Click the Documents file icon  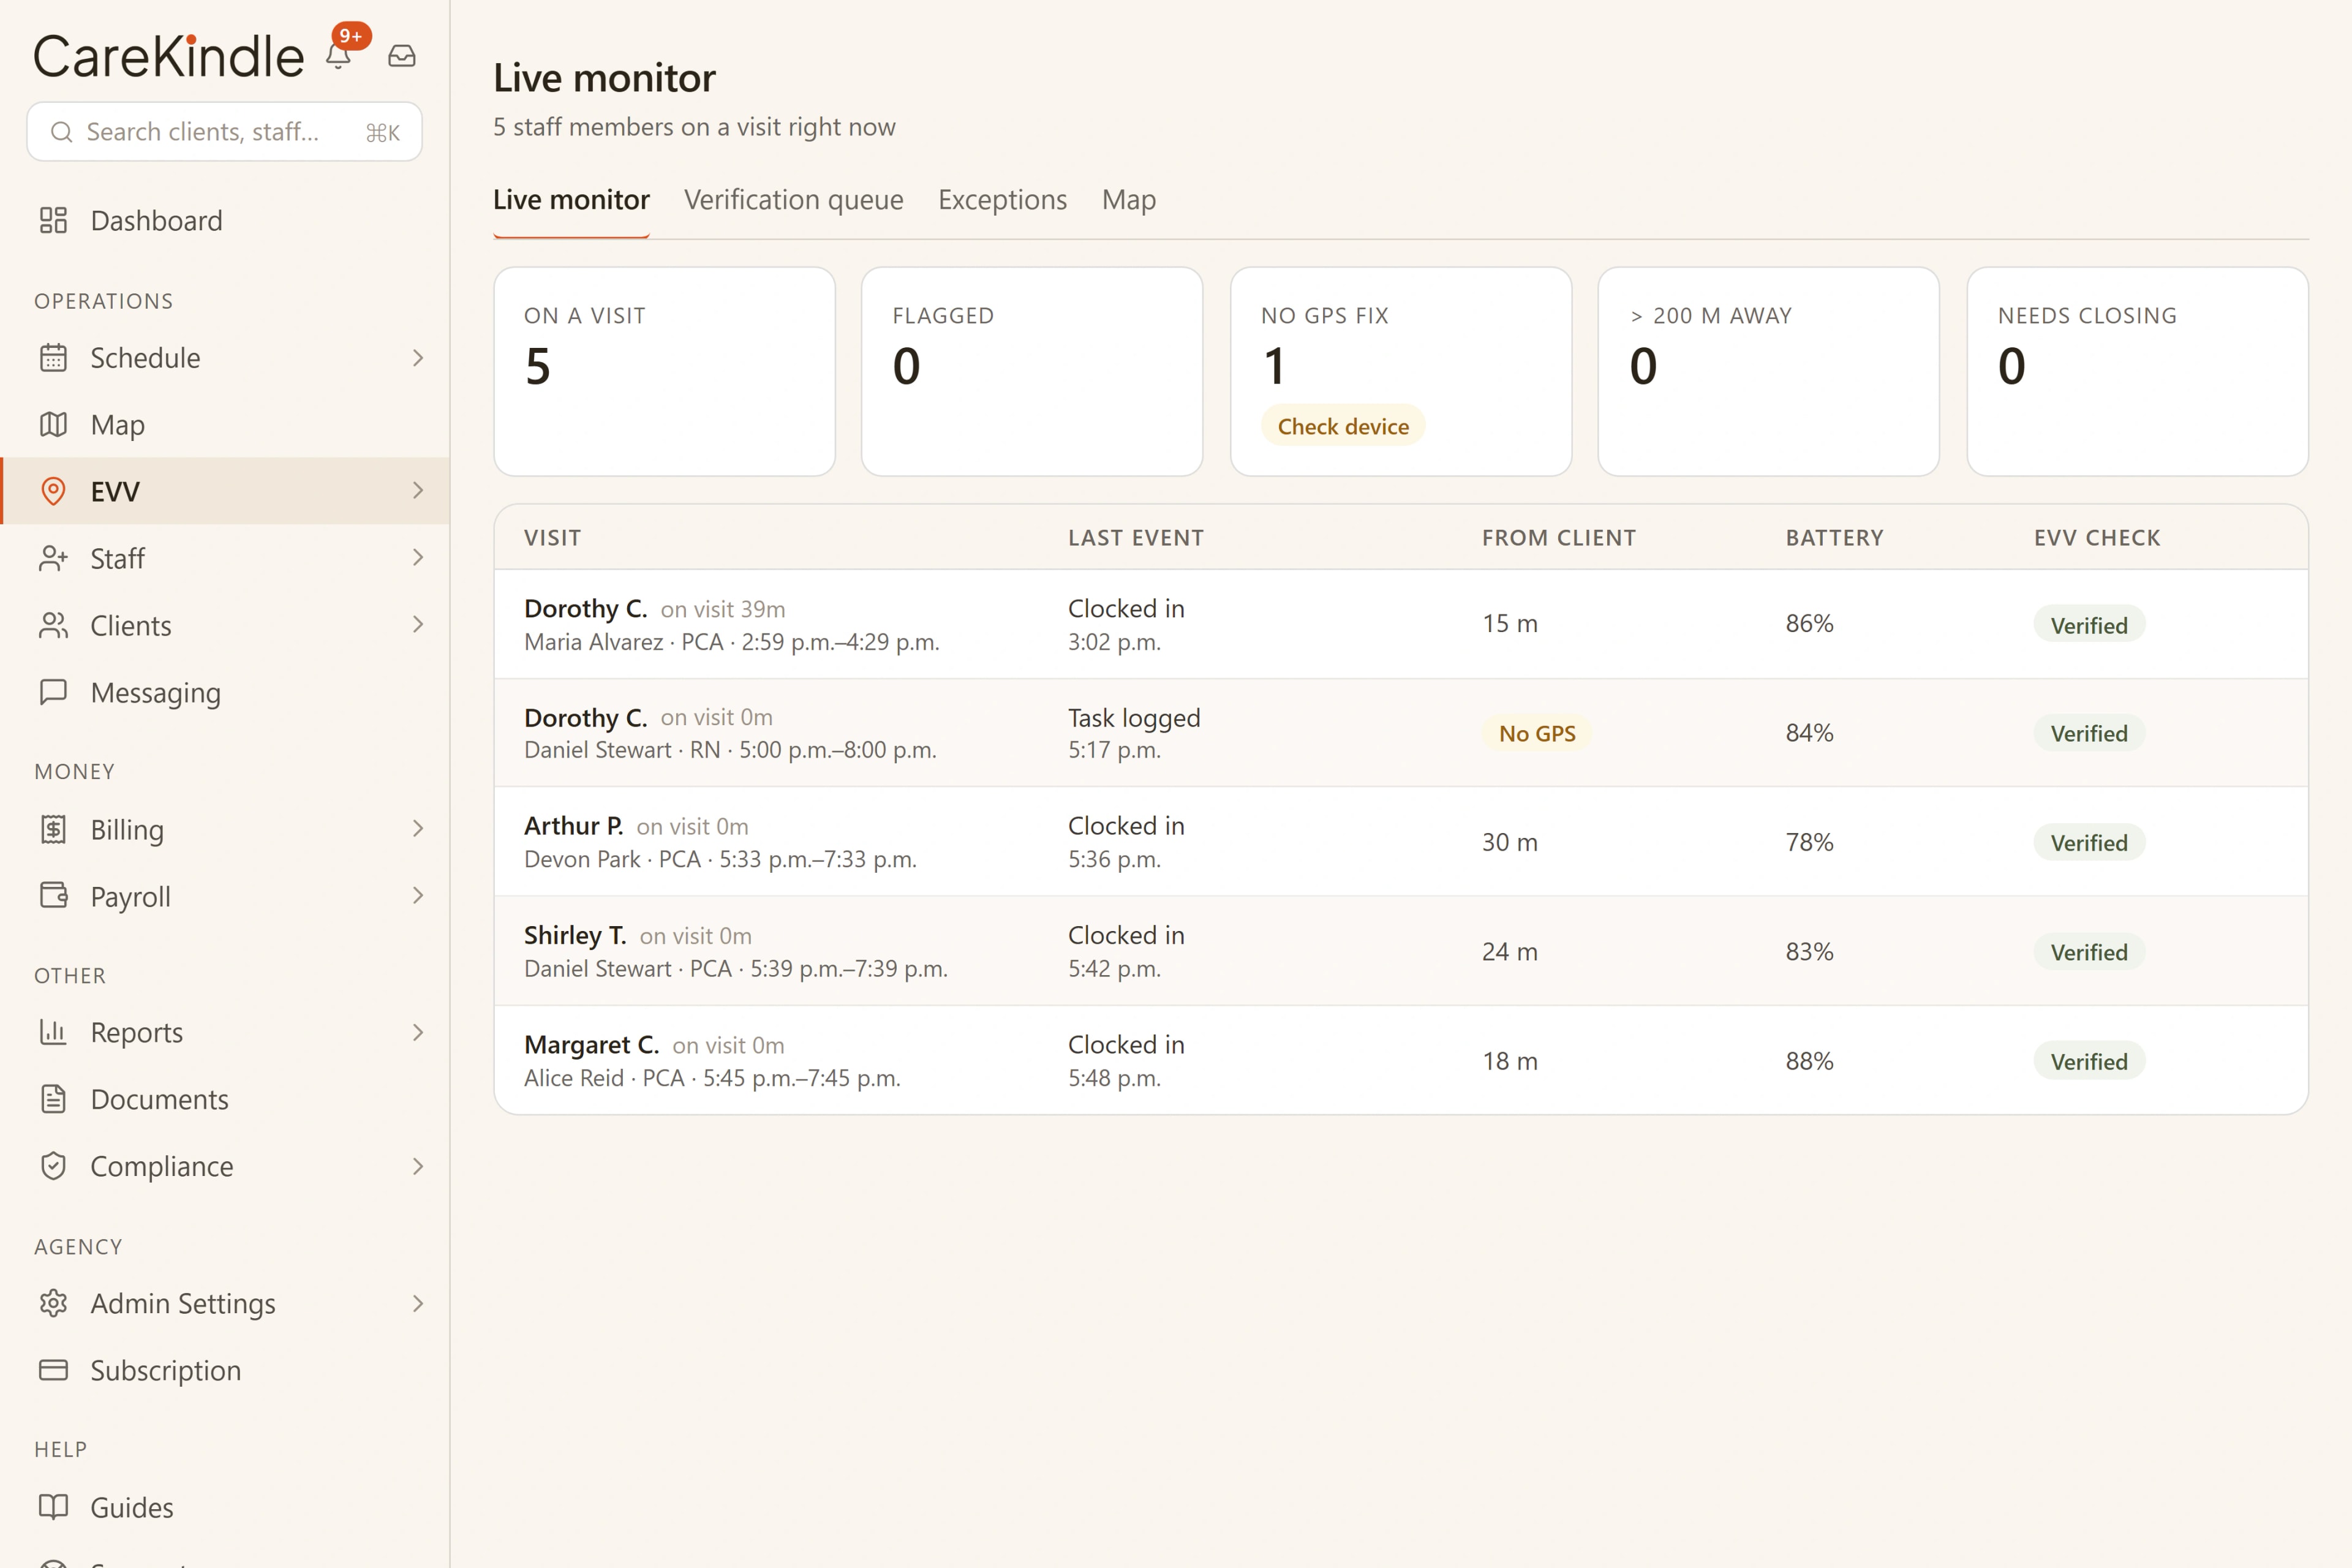click(53, 1099)
